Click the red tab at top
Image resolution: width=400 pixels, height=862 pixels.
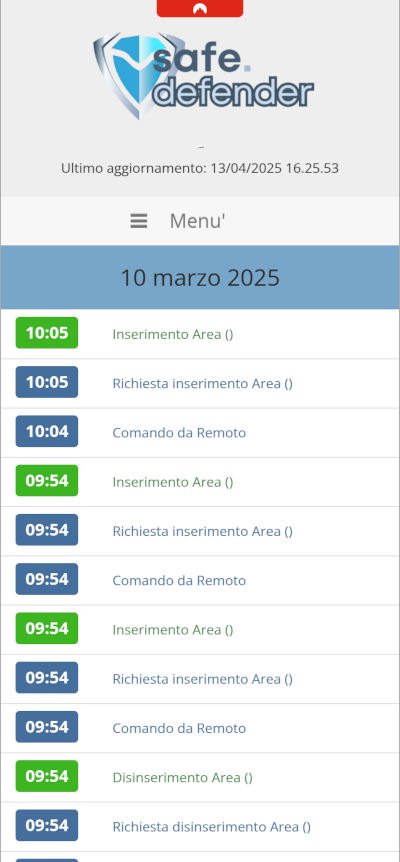(200, 8)
